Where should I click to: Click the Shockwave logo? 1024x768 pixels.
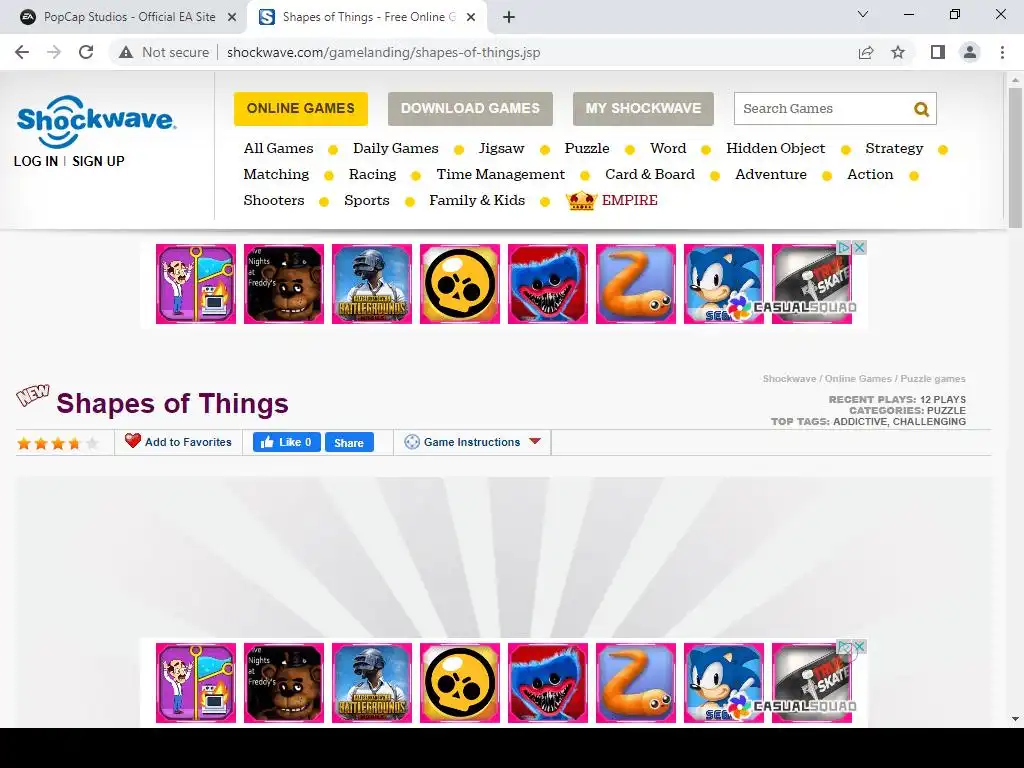pos(96,122)
